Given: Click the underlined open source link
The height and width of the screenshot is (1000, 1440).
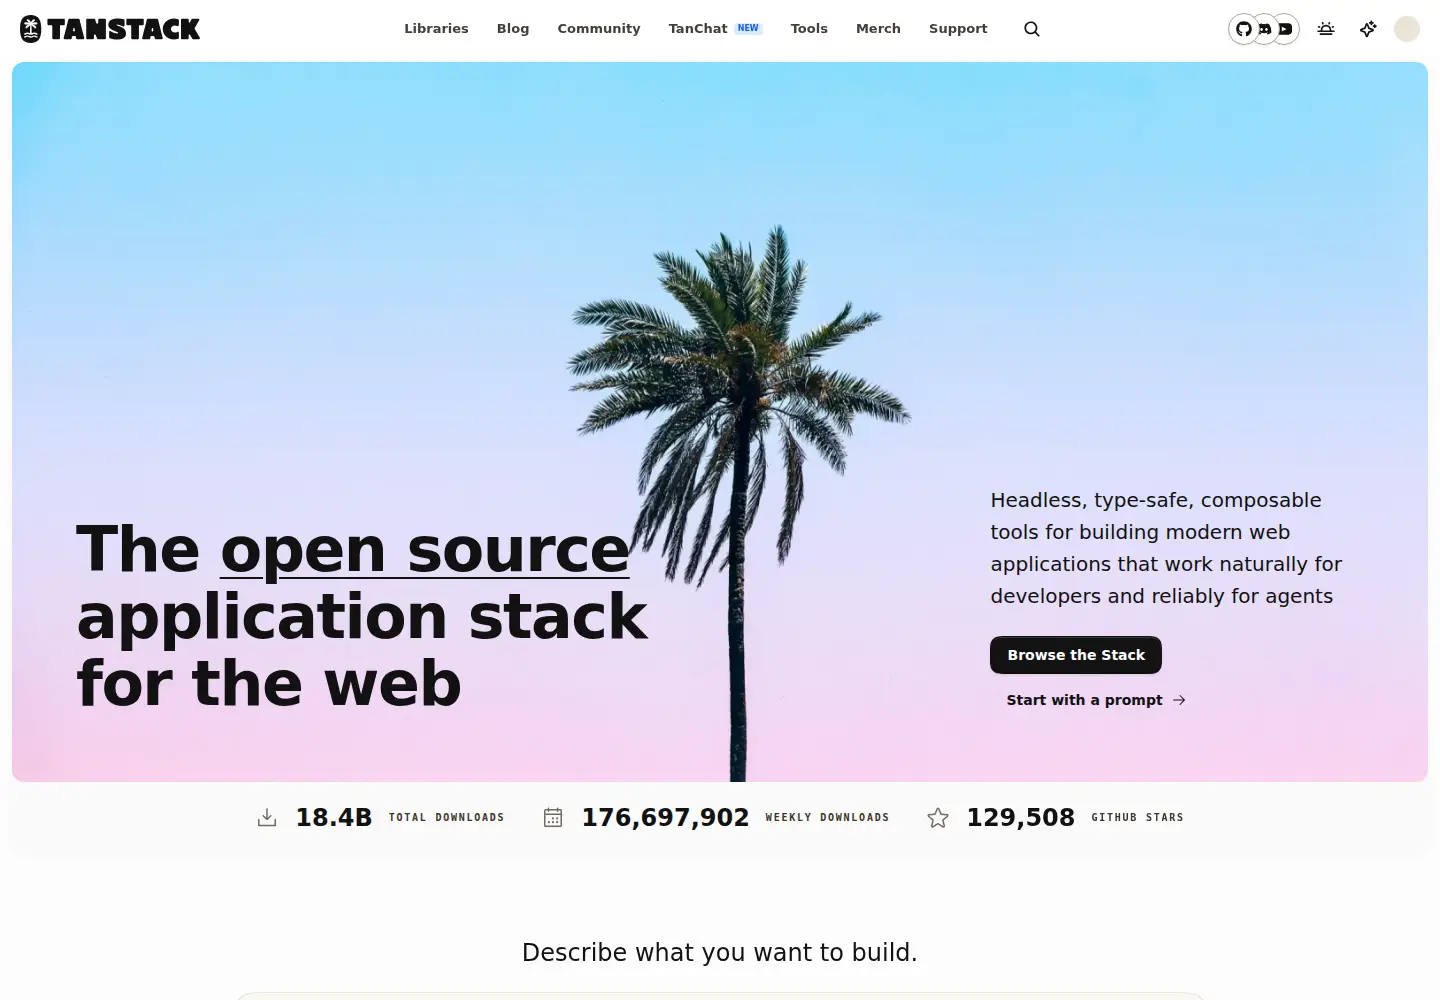Looking at the screenshot, I should 425,550.
